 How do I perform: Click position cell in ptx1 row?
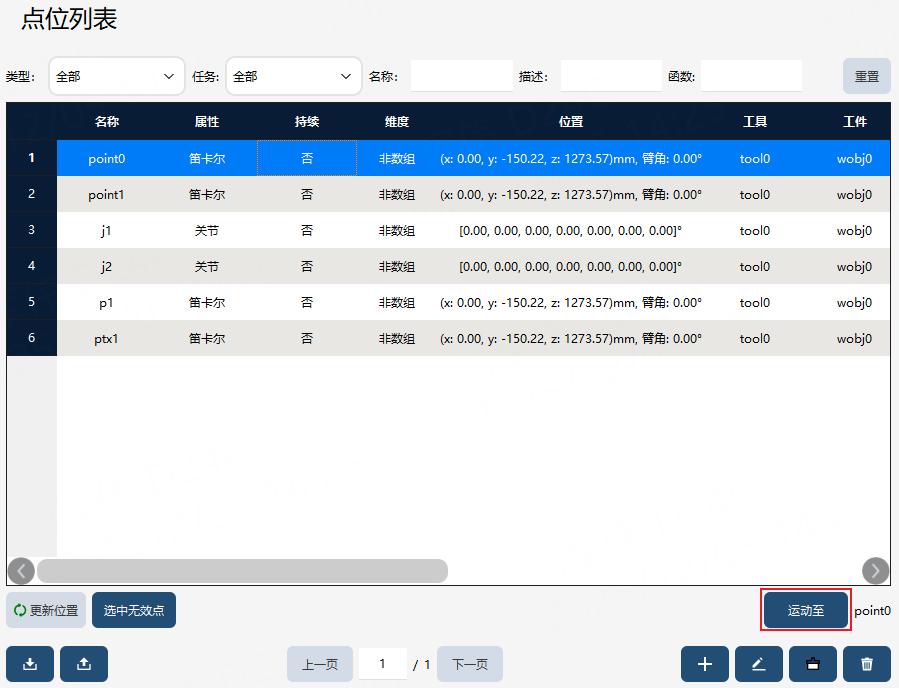(x=571, y=338)
